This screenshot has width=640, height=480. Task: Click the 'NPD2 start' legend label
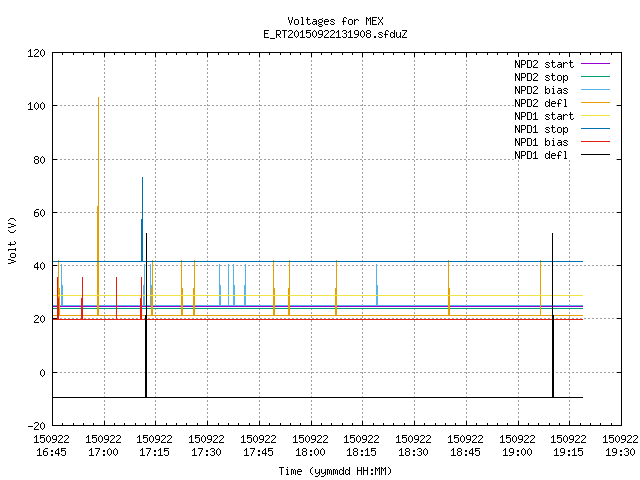tap(544, 64)
